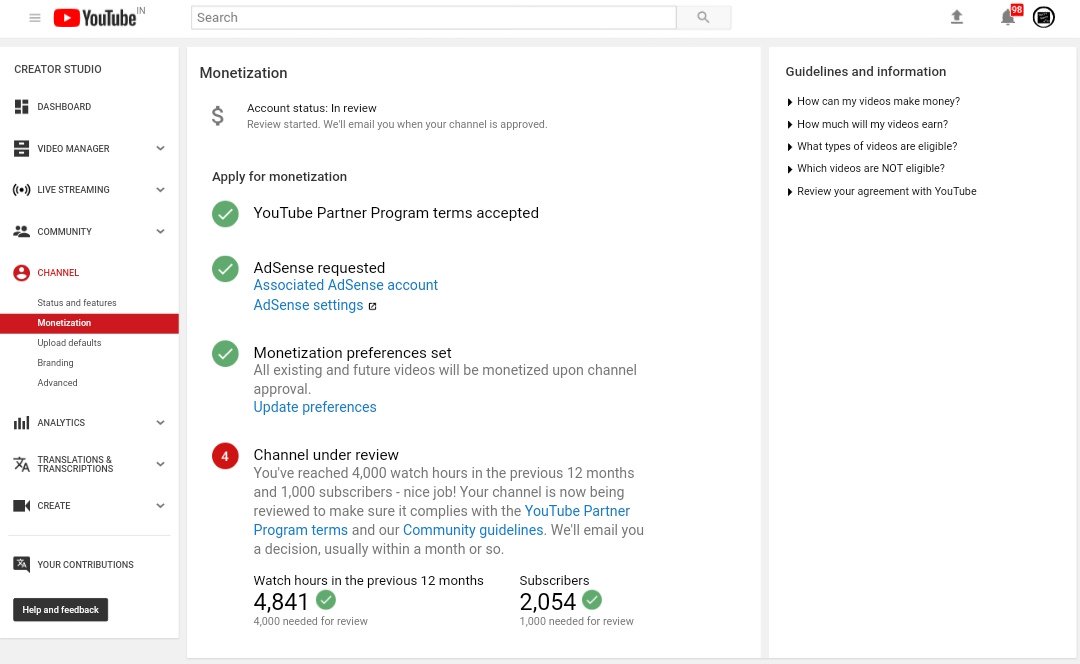
Task: Click the Creator Studio heading
Action: [x=58, y=69]
